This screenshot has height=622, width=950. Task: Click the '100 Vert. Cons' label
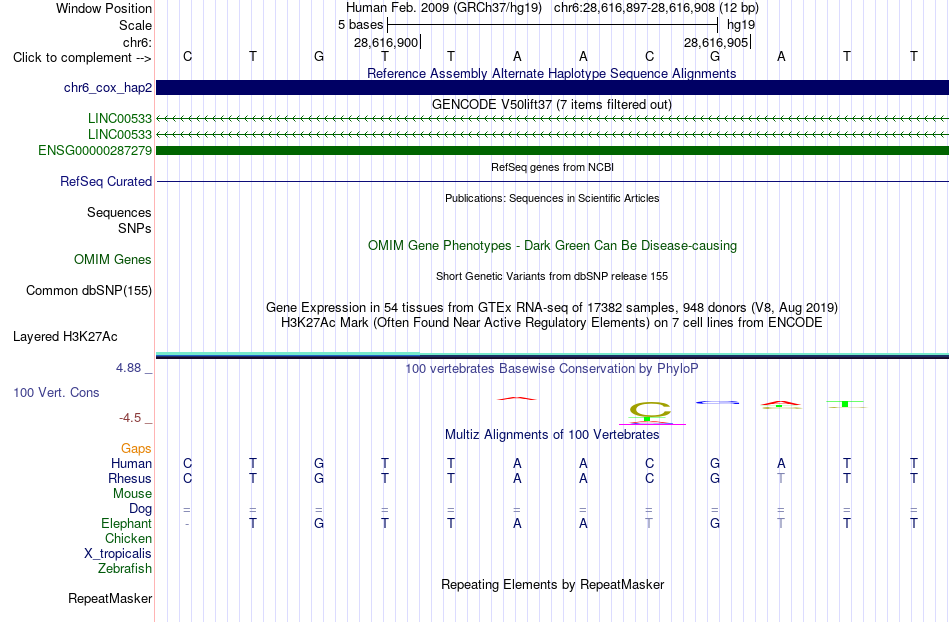click(56, 392)
